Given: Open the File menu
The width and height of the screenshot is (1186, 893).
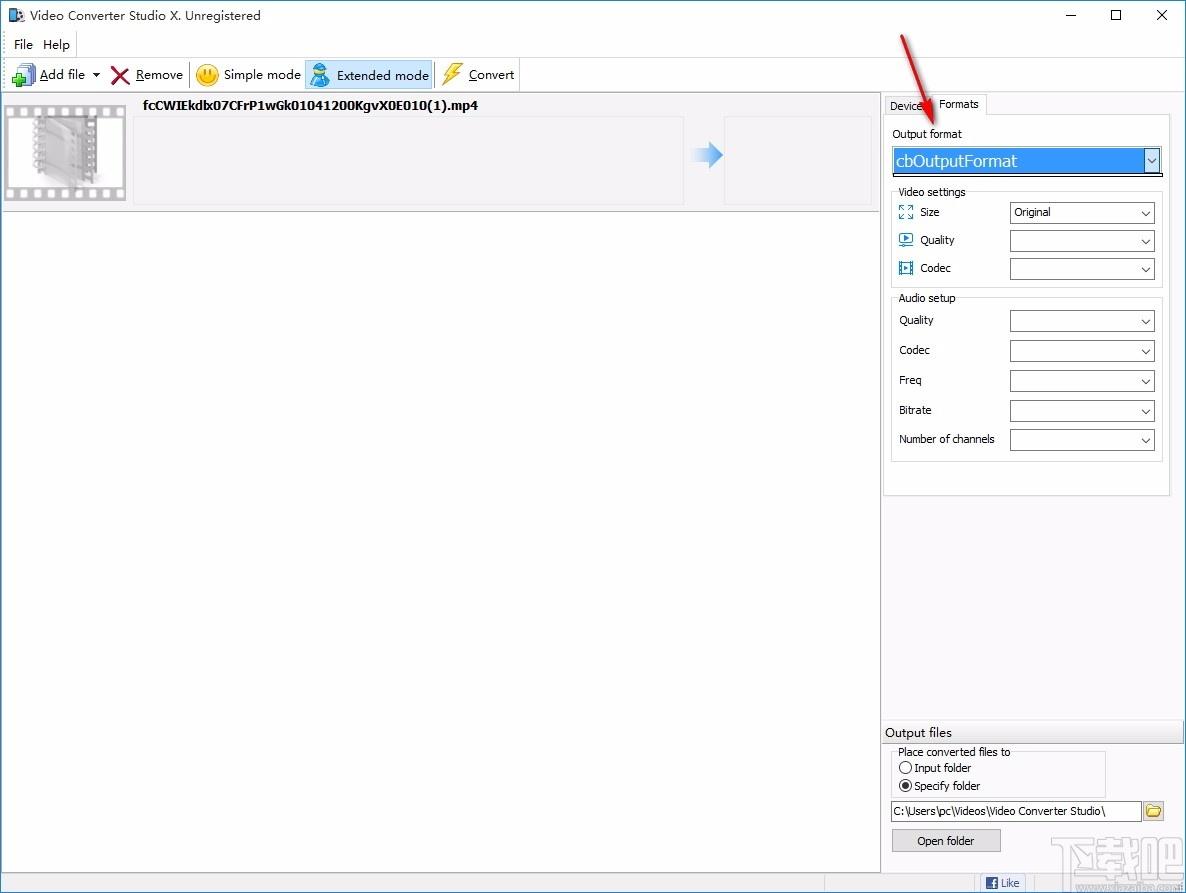Looking at the screenshot, I should click(x=23, y=45).
